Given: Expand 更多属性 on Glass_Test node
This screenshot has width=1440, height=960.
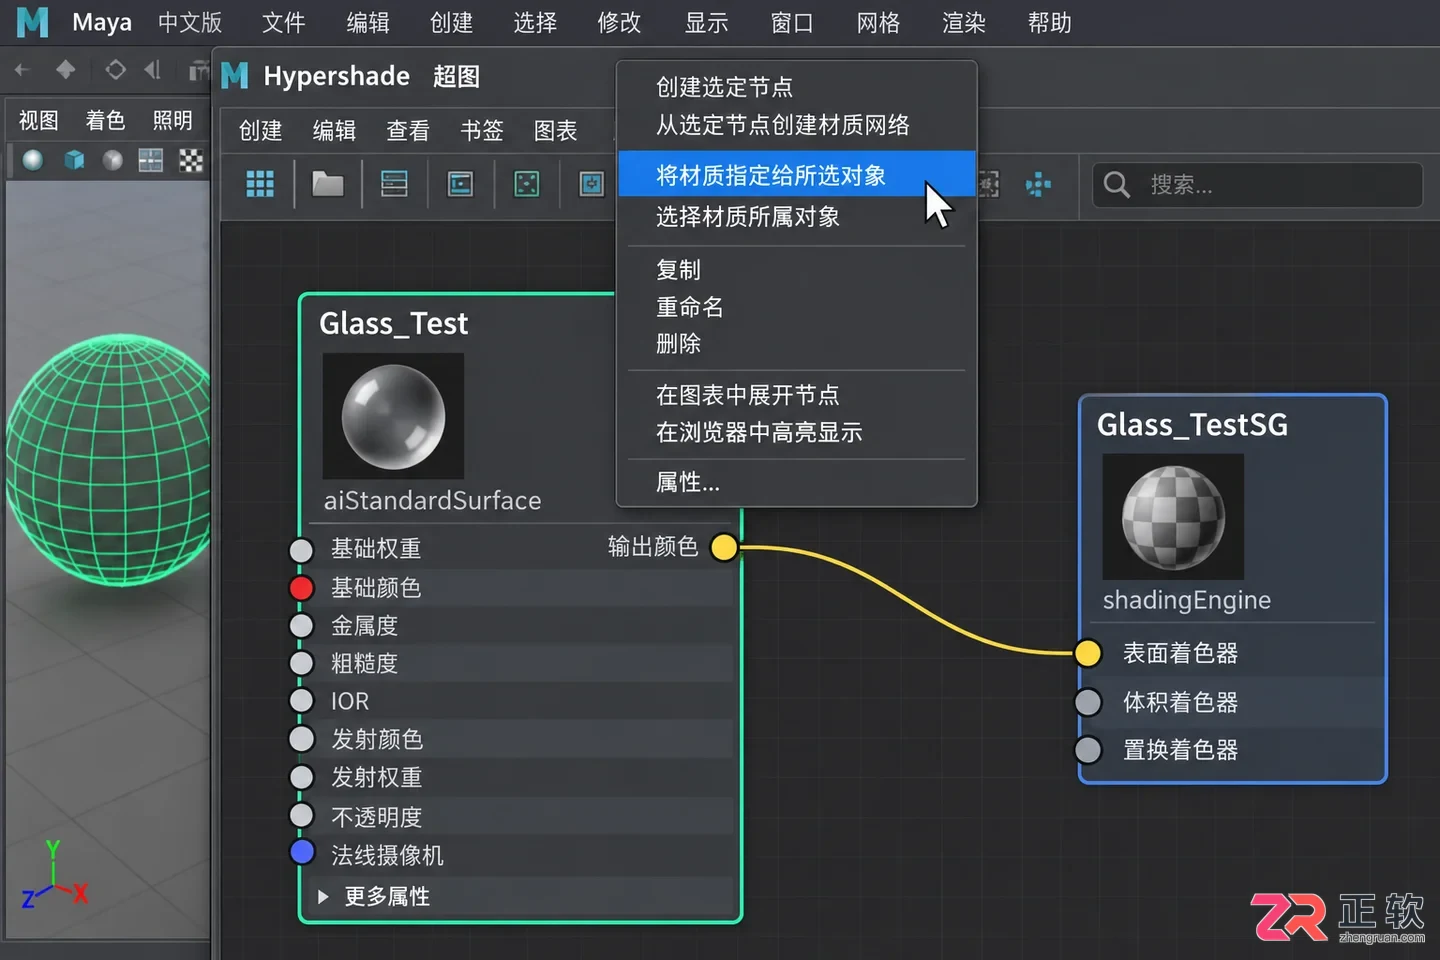Looking at the screenshot, I should tap(323, 897).
